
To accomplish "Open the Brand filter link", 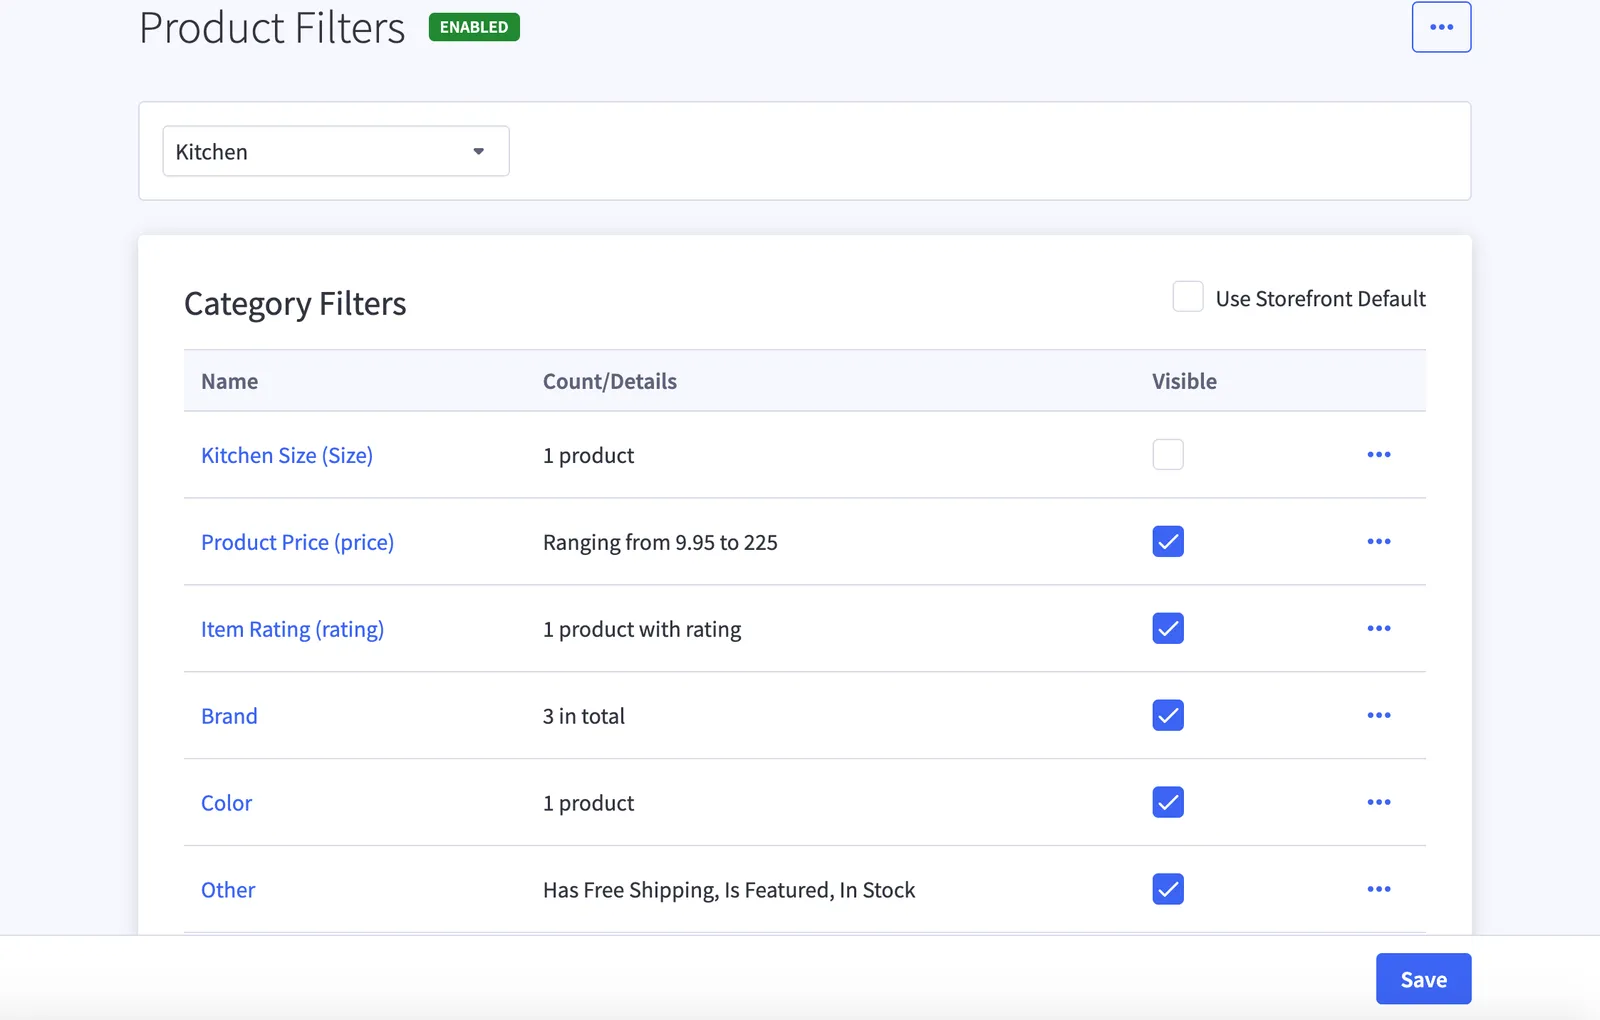I will point(229,716).
